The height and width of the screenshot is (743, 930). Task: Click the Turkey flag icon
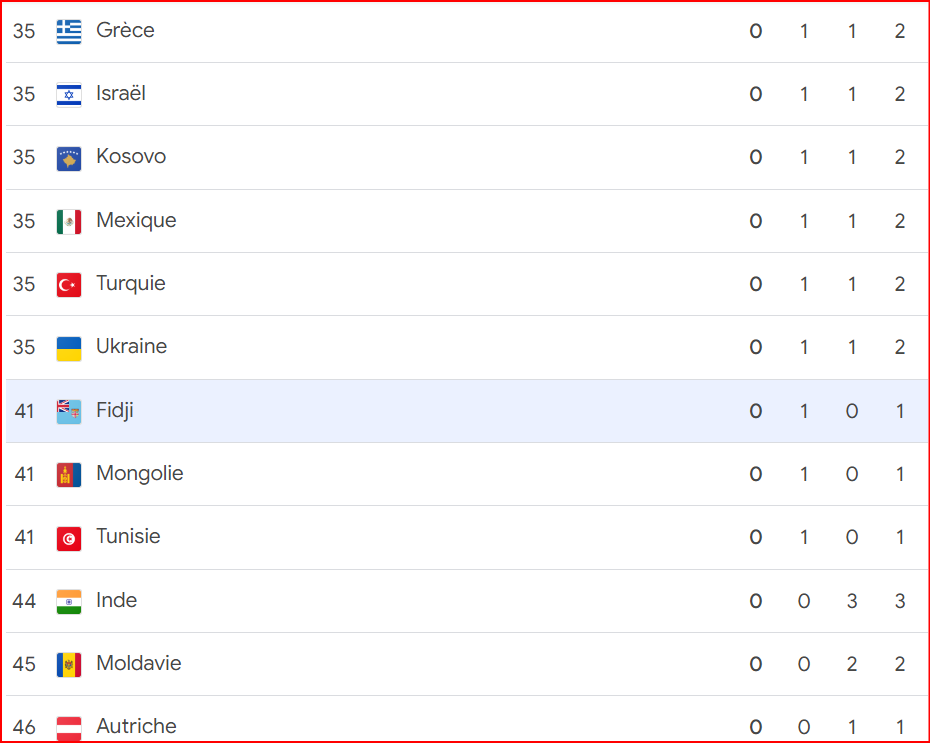pos(69,285)
